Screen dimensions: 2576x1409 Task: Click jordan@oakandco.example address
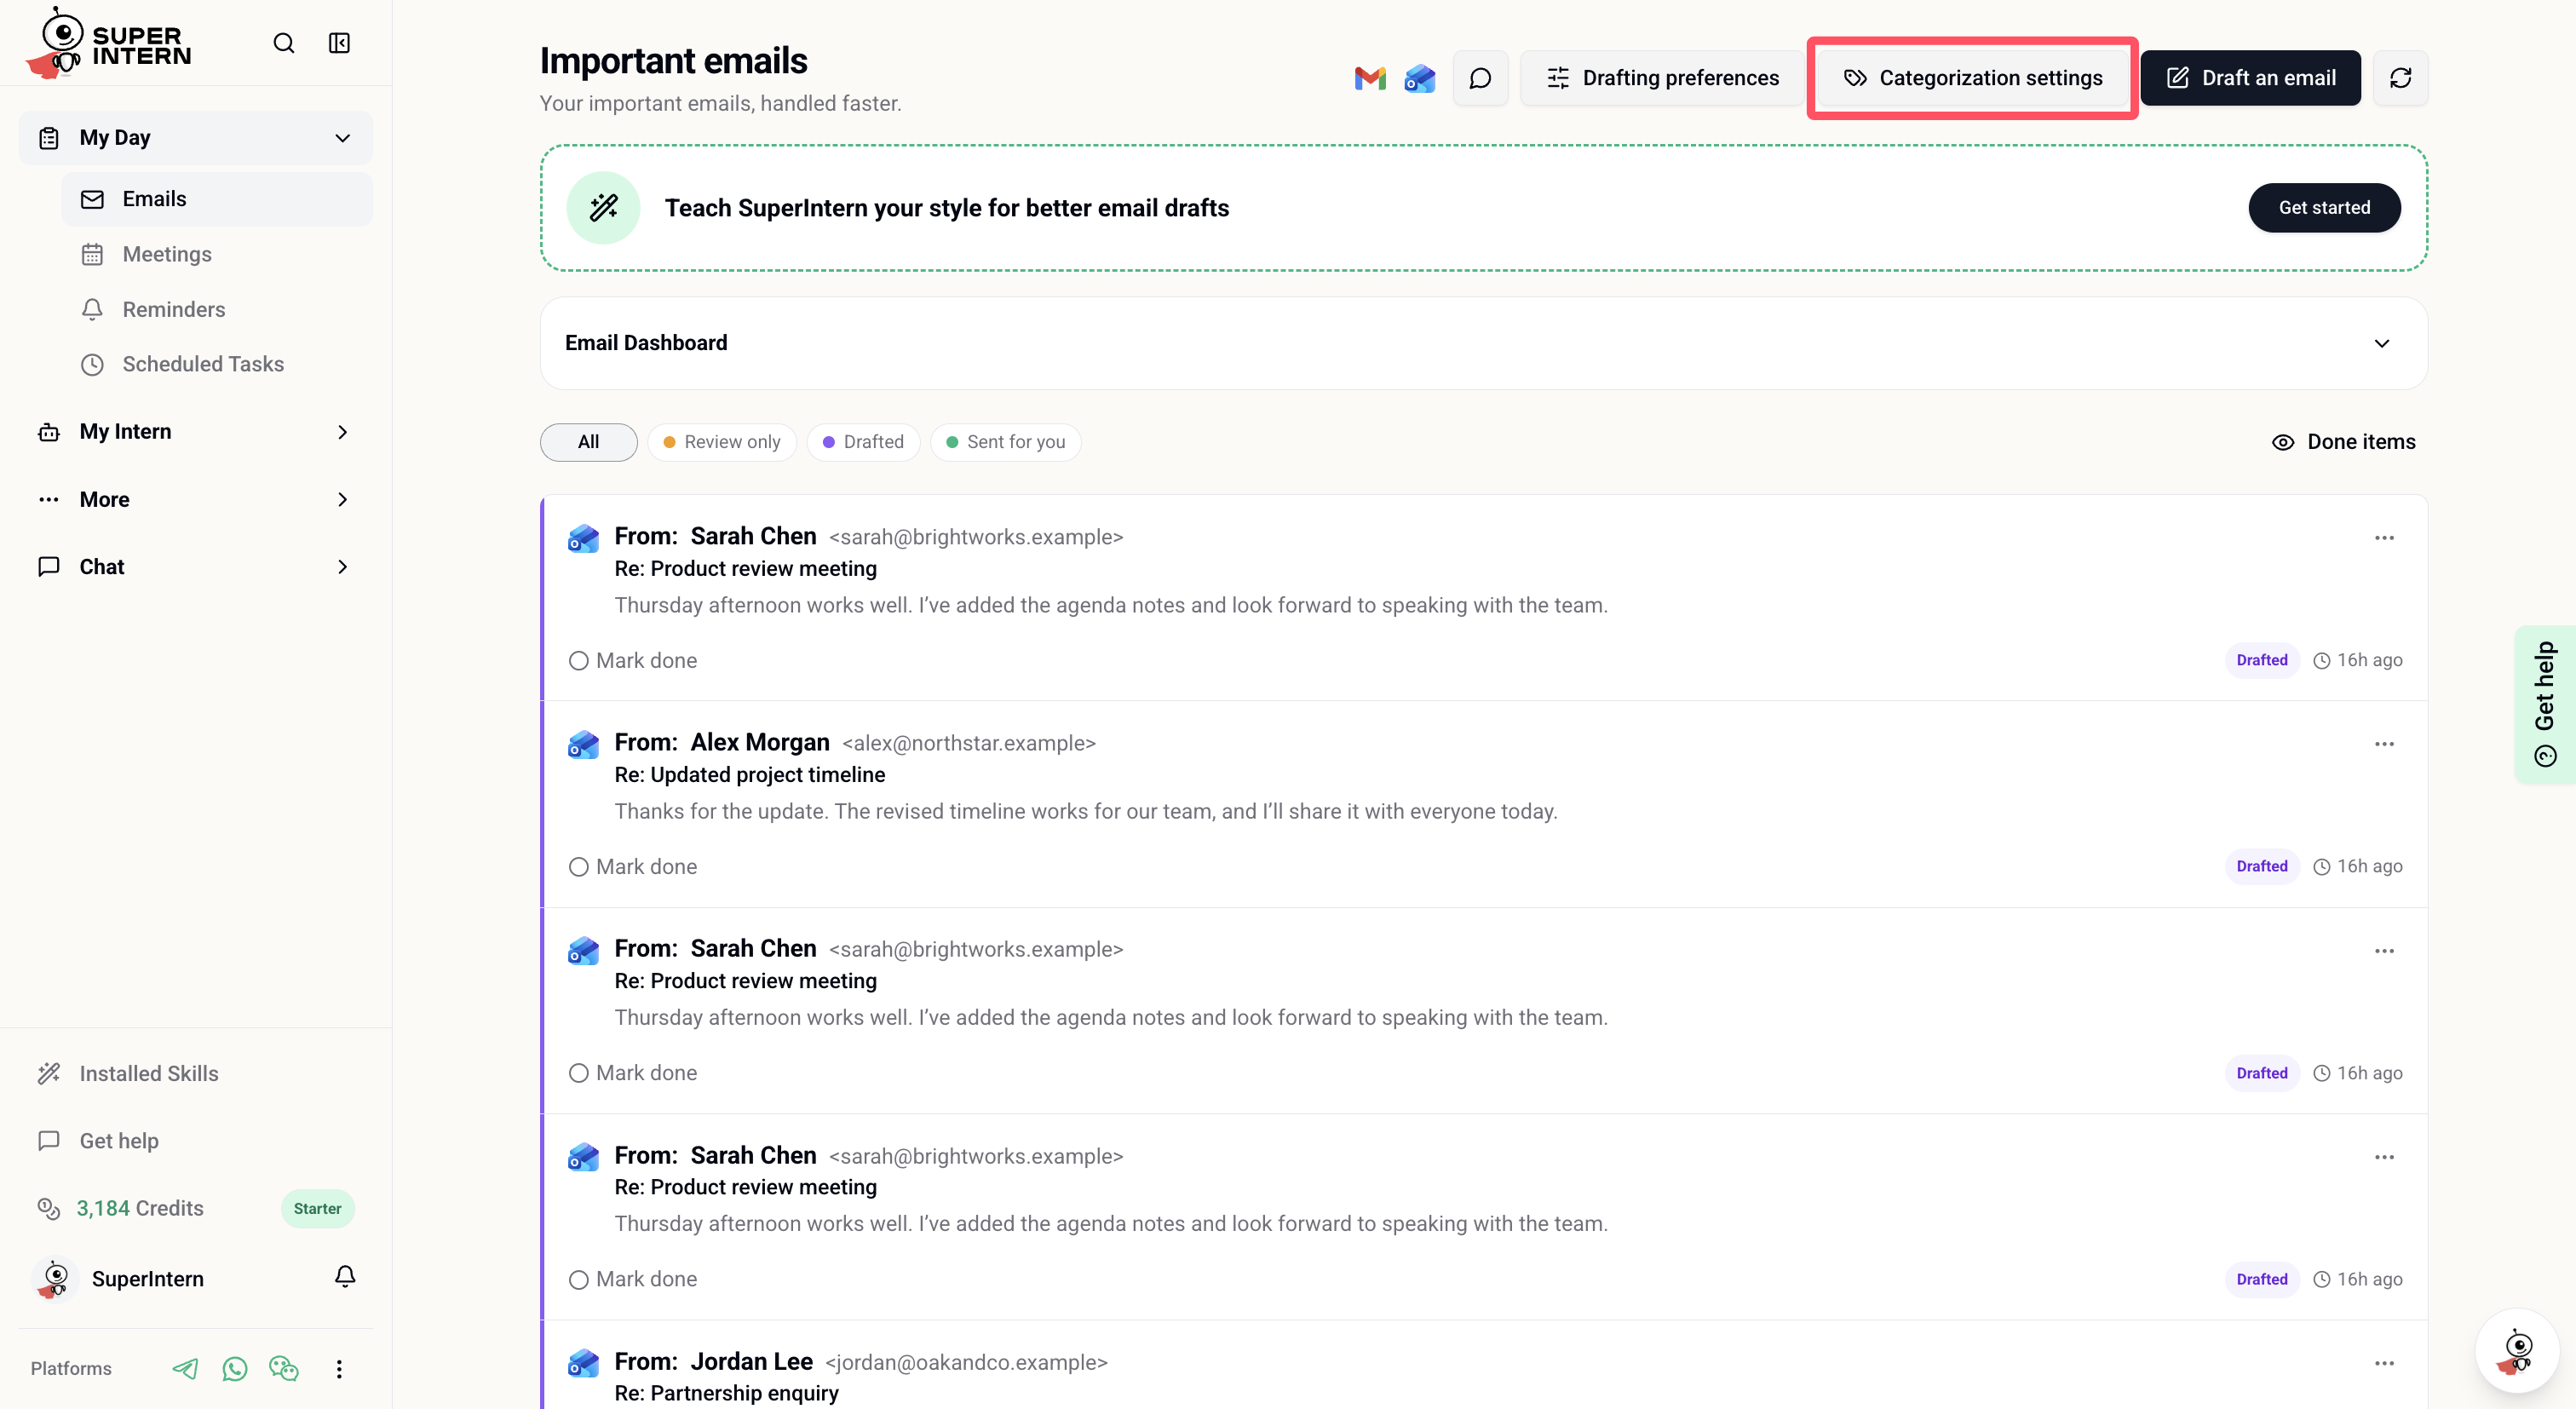966,1363
